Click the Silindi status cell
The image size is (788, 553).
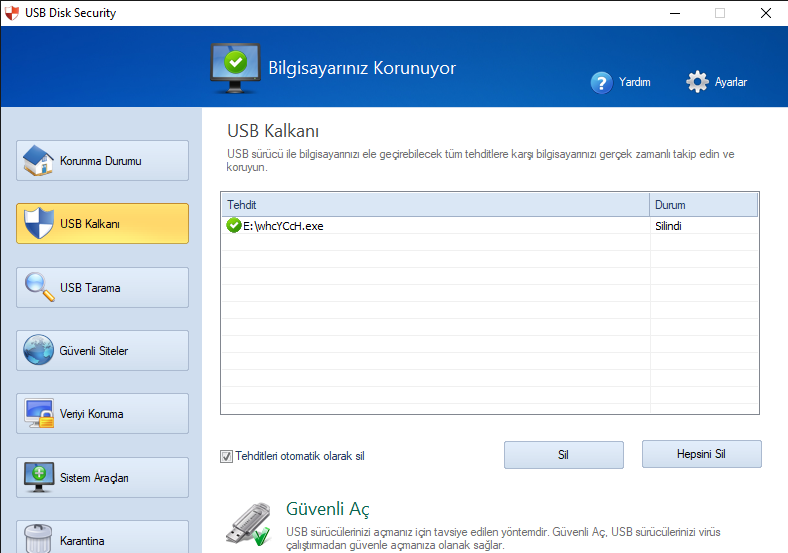(x=704, y=226)
